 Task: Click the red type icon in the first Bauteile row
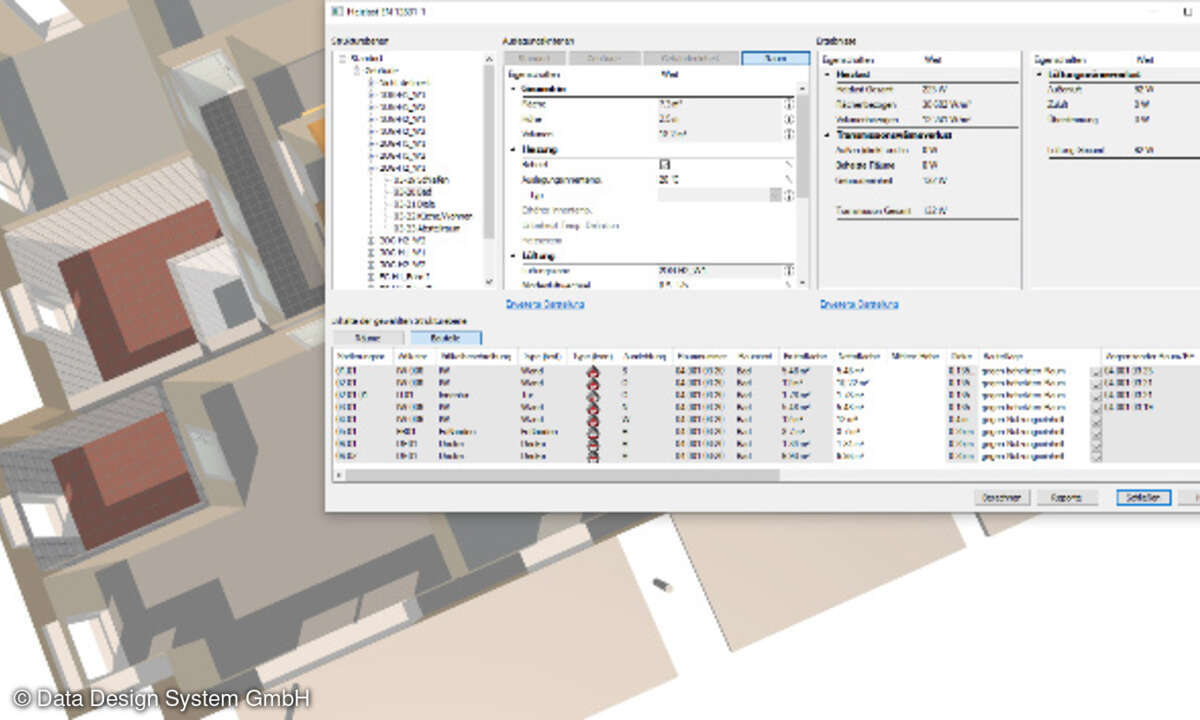point(592,371)
